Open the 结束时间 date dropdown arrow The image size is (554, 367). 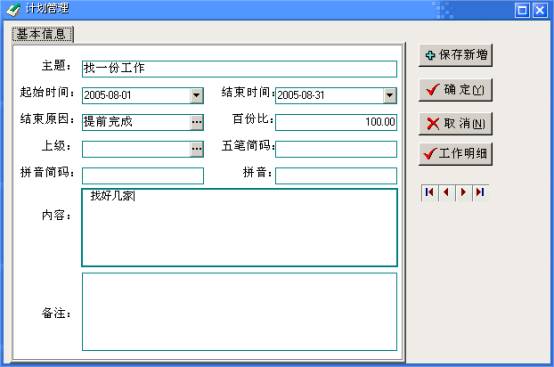pyautogui.click(x=390, y=95)
